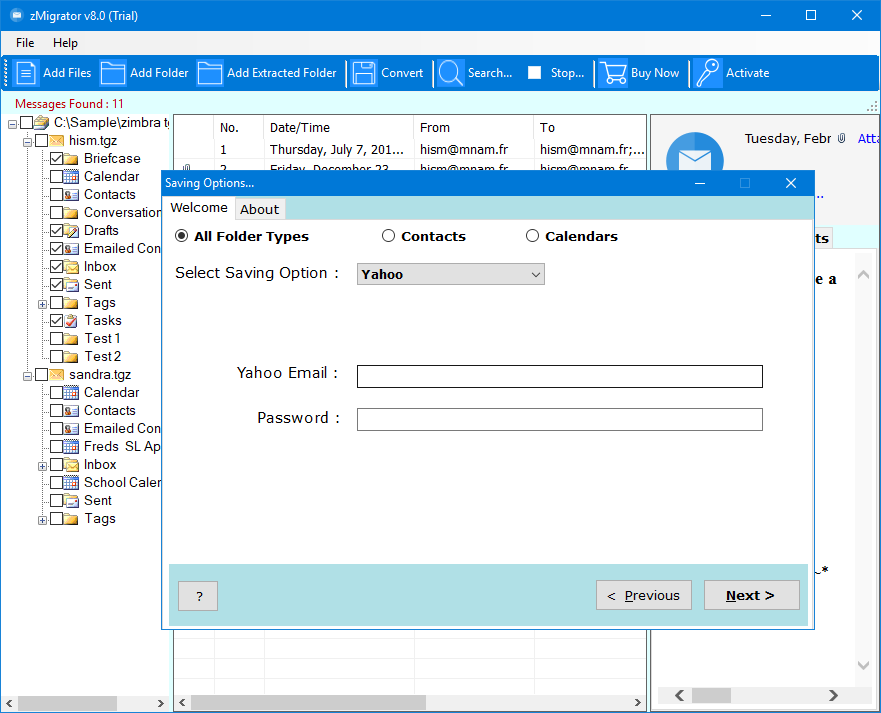Click the Stop square icon
Screen dimensions: 881x713
[x=534, y=72]
